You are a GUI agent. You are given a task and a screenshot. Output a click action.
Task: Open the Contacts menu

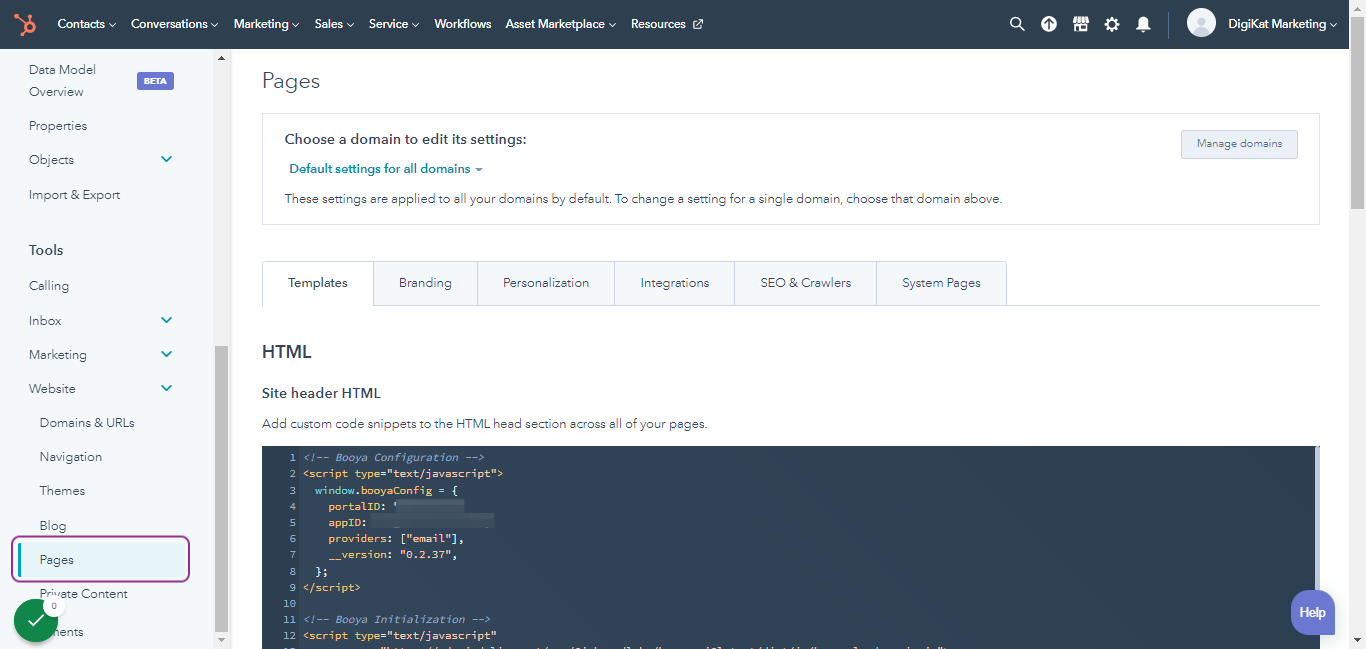86,24
